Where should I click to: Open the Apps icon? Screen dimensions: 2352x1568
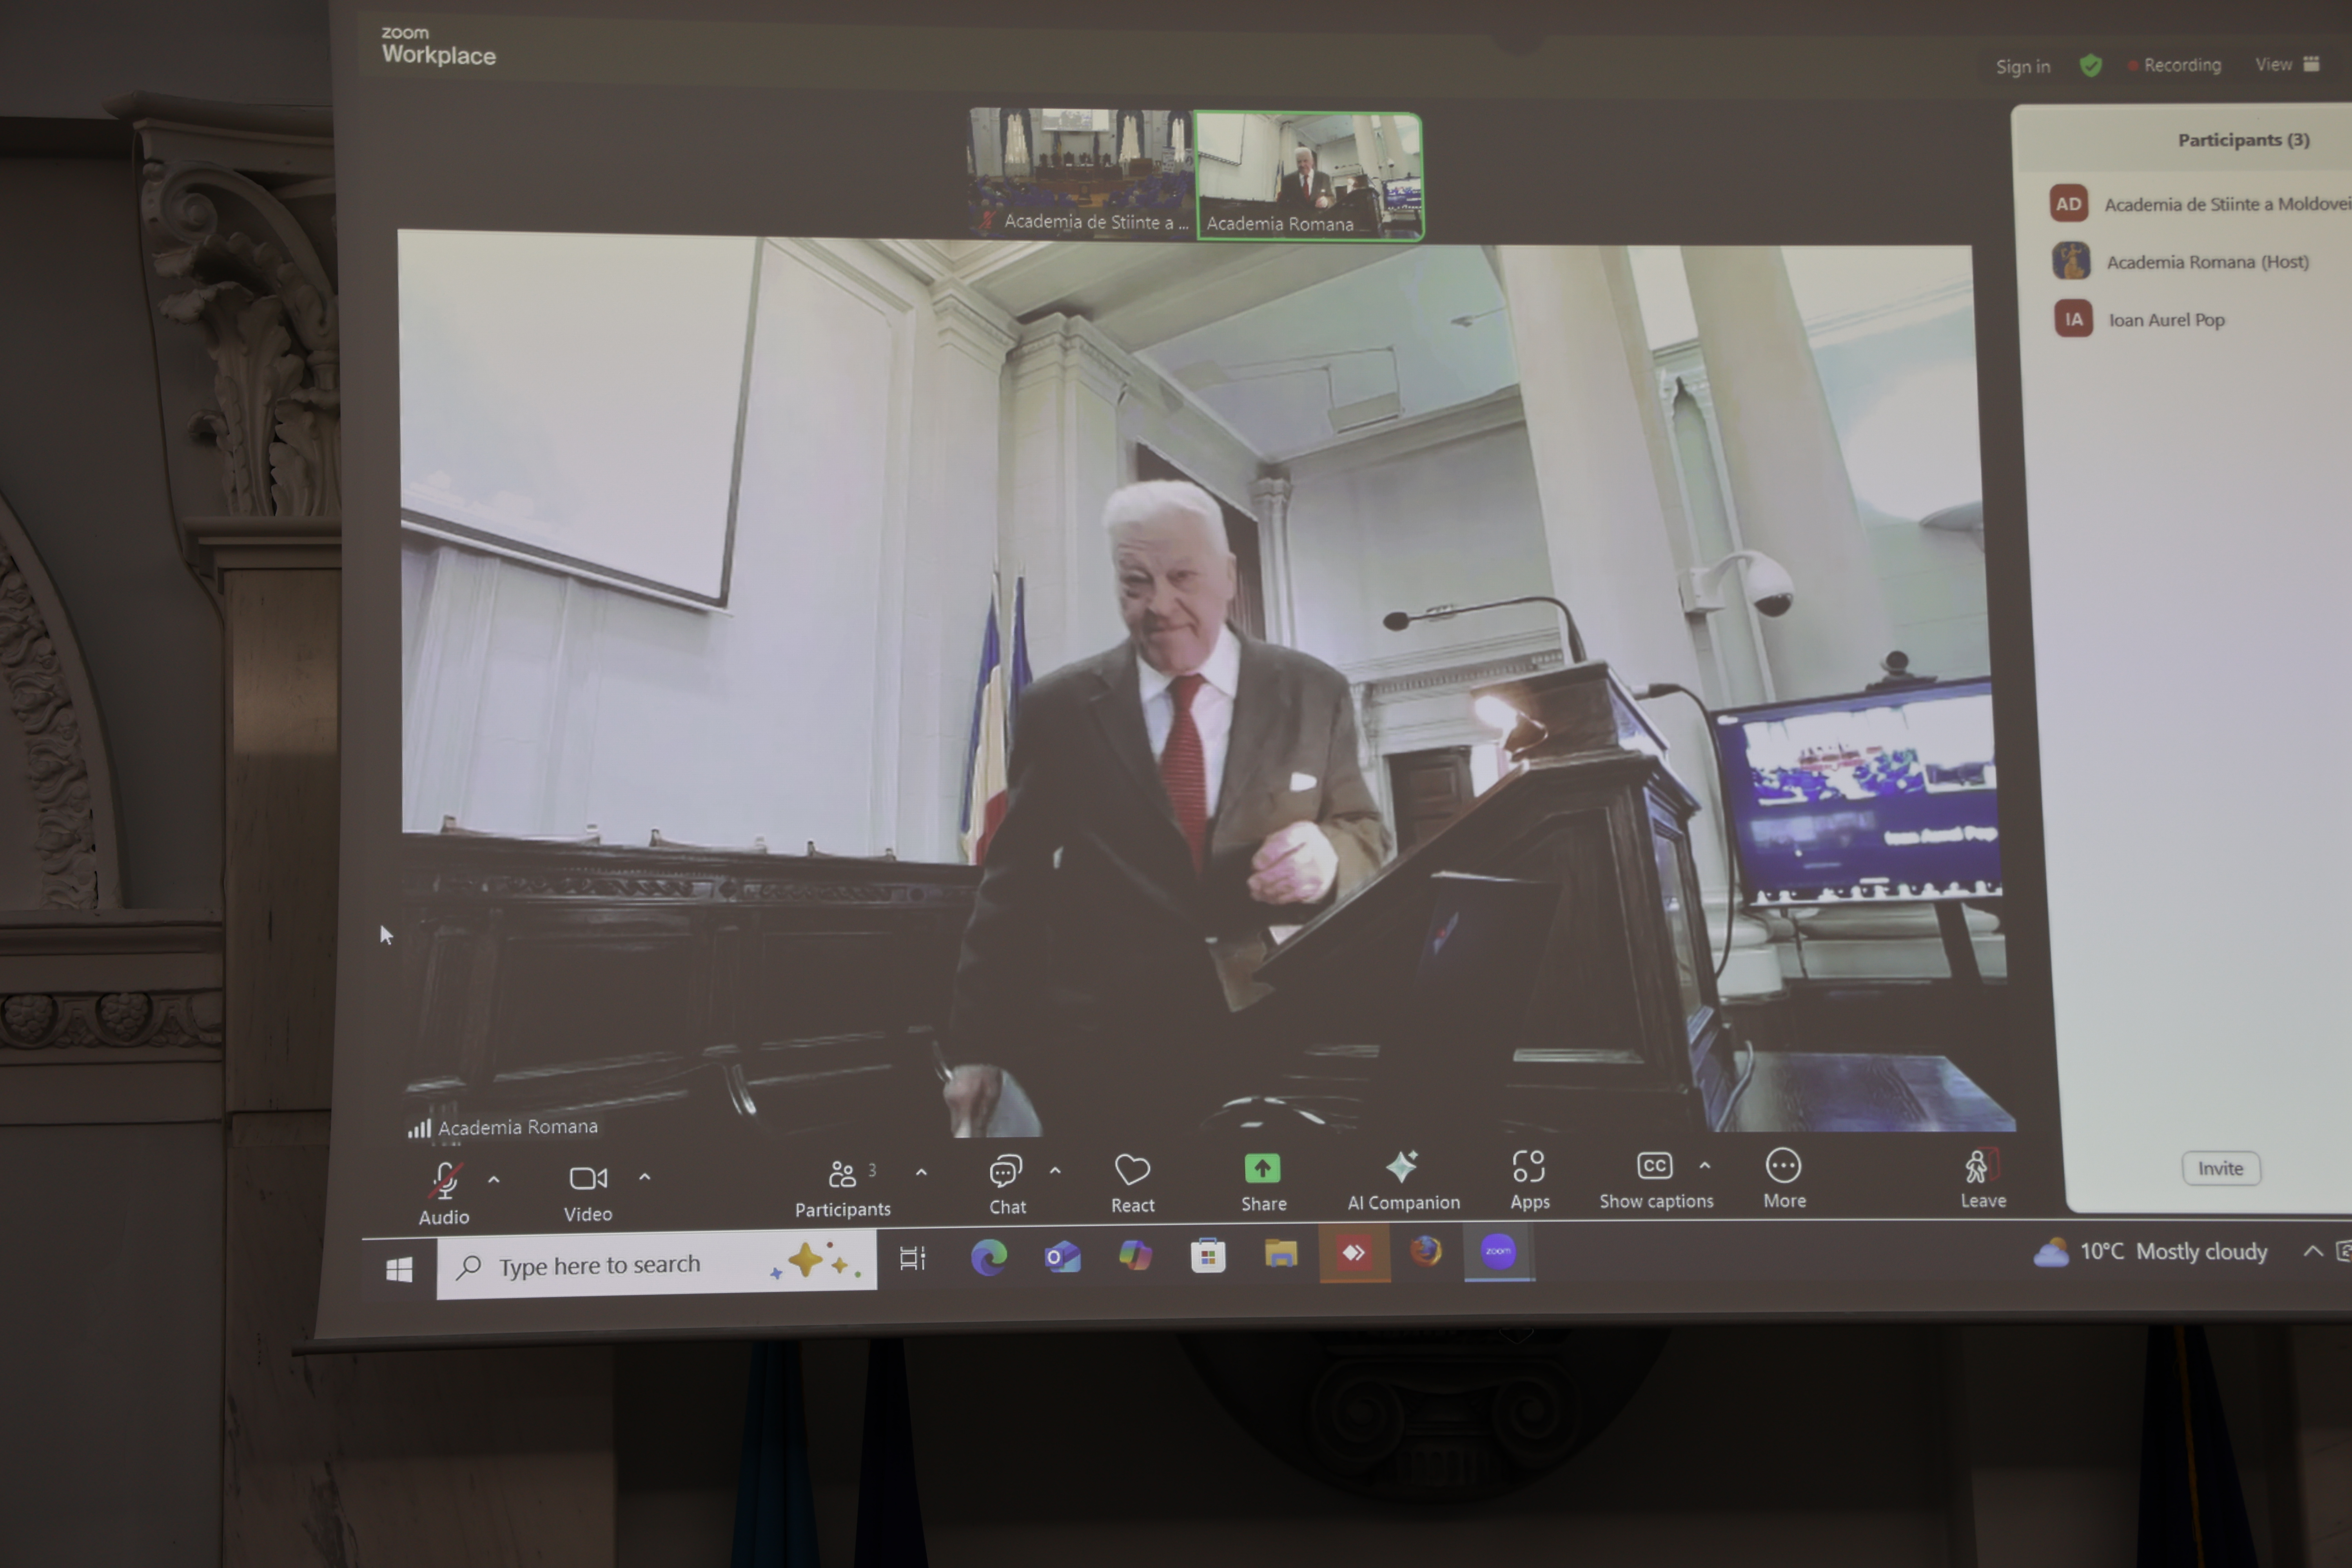point(1528,1166)
